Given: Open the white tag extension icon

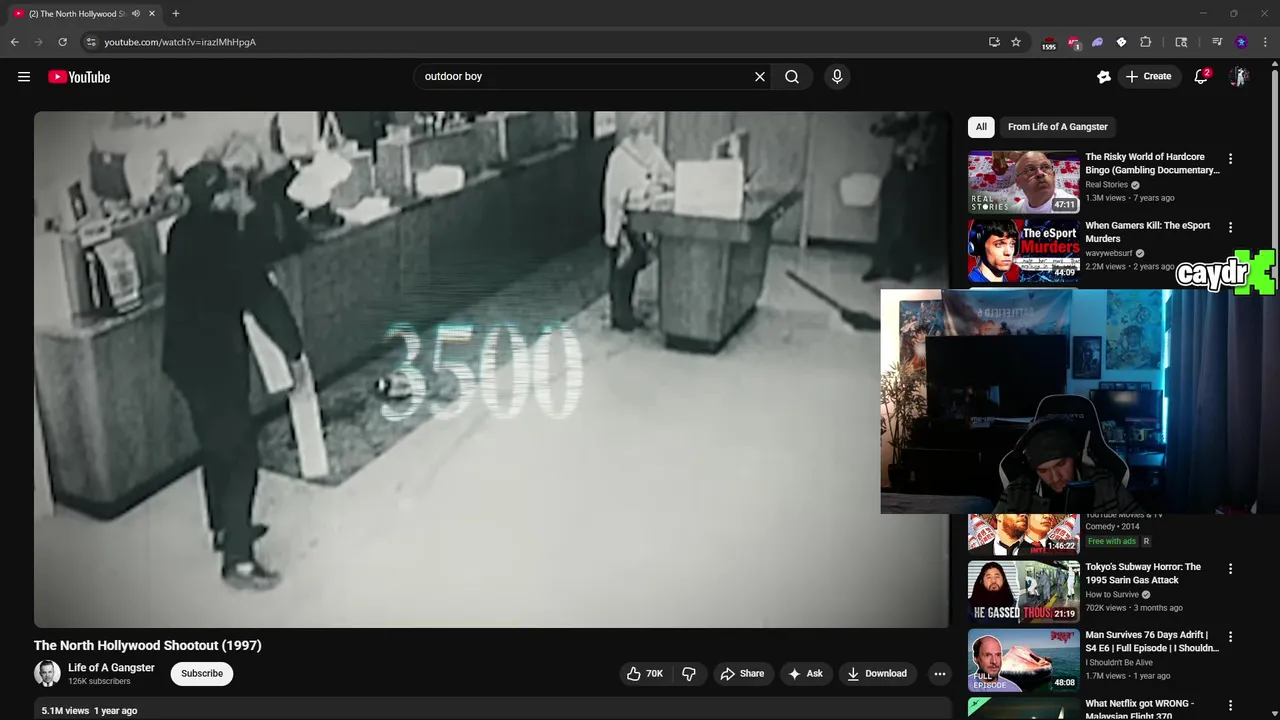Looking at the screenshot, I should click(x=1121, y=42).
